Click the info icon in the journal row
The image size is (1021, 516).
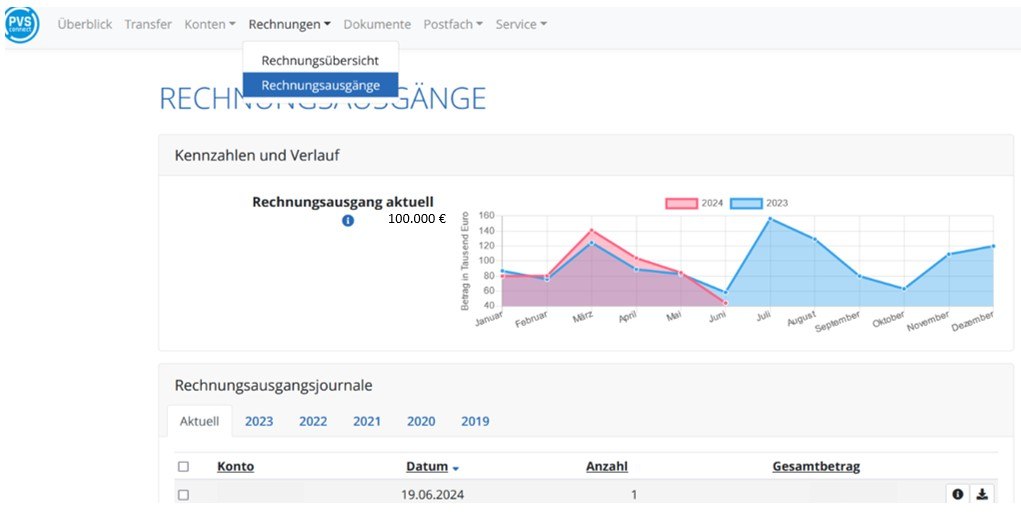click(x=957, y=494)
